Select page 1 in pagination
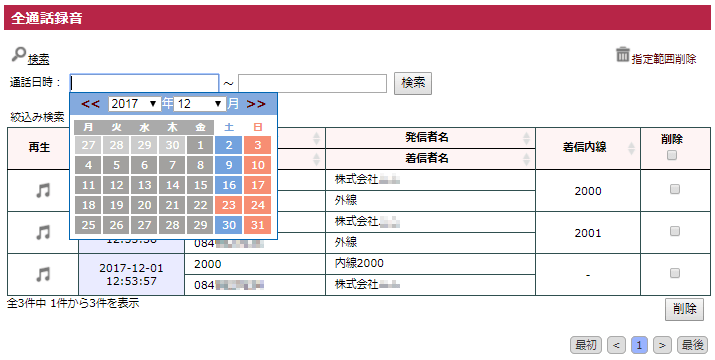This screenshot has width=715, height=360. [x=639, y=345]
